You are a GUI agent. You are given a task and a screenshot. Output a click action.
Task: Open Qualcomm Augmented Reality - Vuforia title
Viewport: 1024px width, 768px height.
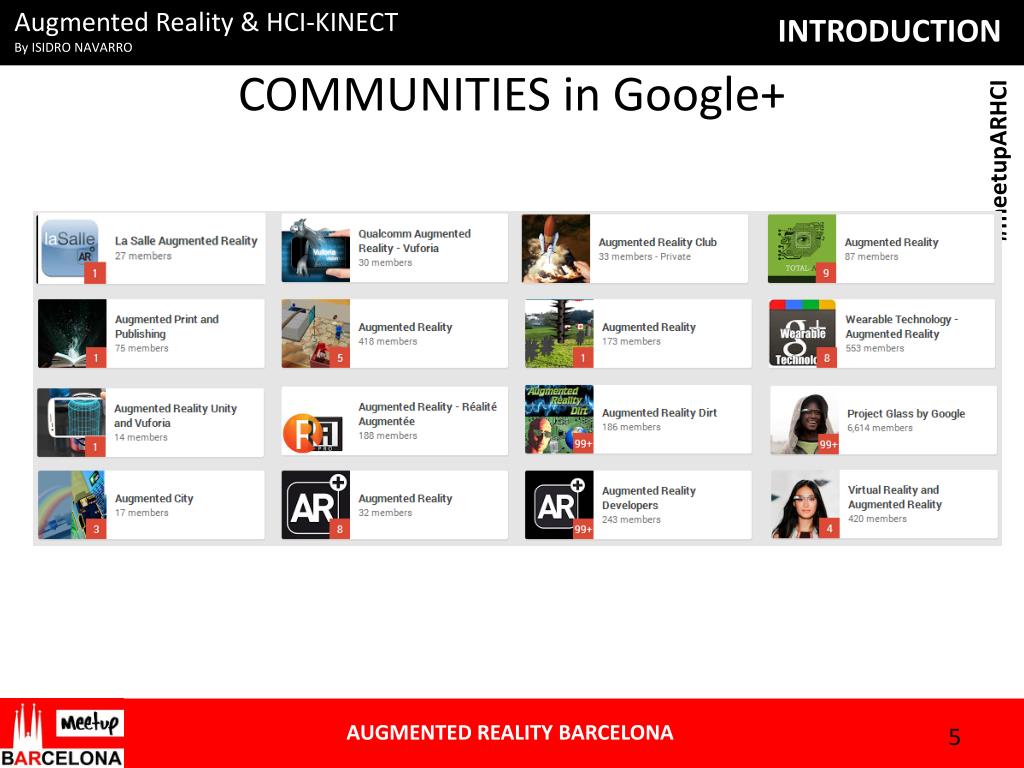tap(414, 241)
